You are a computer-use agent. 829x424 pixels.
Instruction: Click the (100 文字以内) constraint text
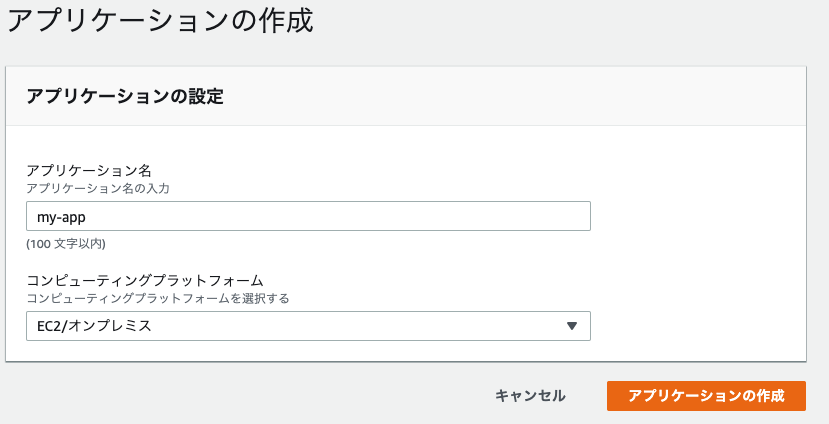pyautogui.click(x=66, y=243)
